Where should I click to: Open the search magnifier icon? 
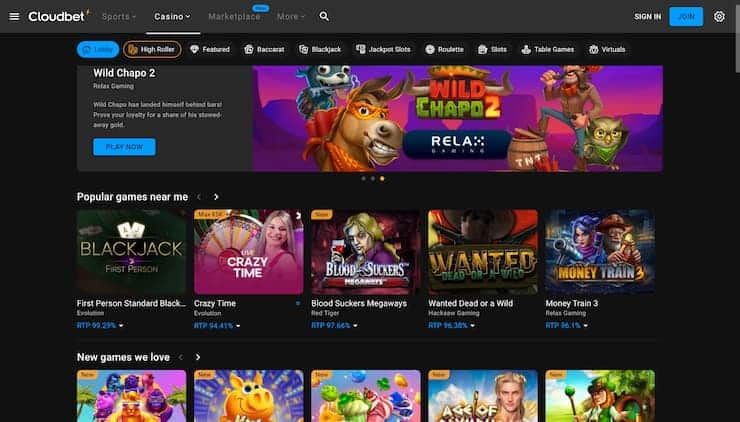[324, 17]
